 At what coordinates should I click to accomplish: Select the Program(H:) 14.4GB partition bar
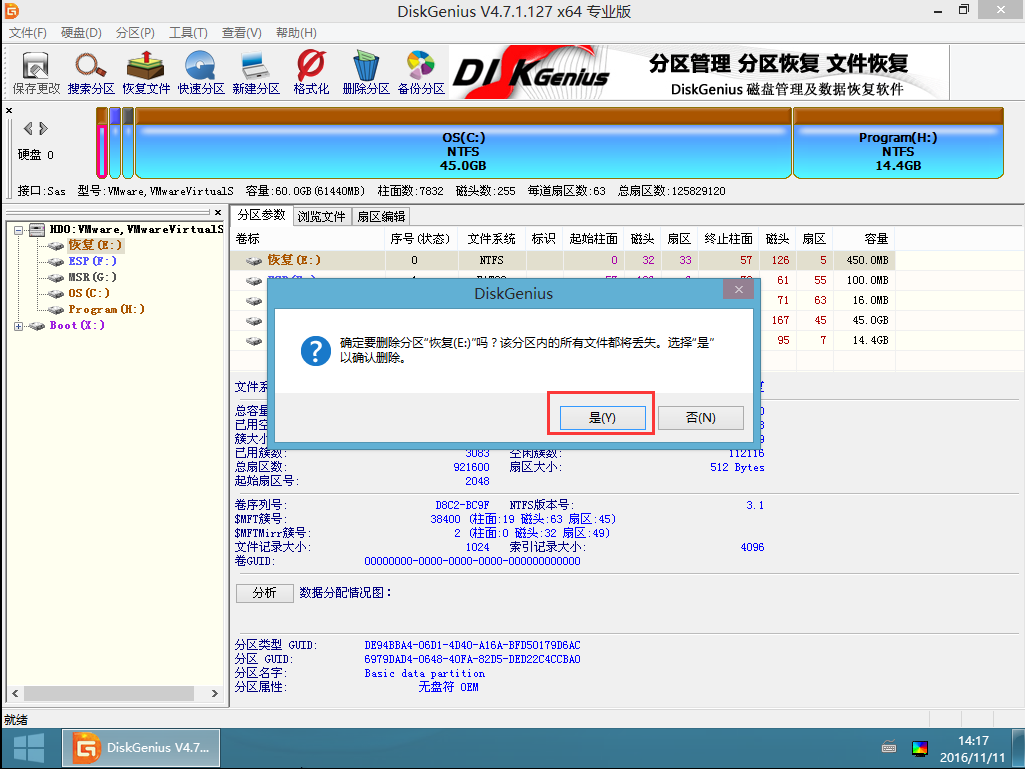pyautogui.click(x=898, y=143)
